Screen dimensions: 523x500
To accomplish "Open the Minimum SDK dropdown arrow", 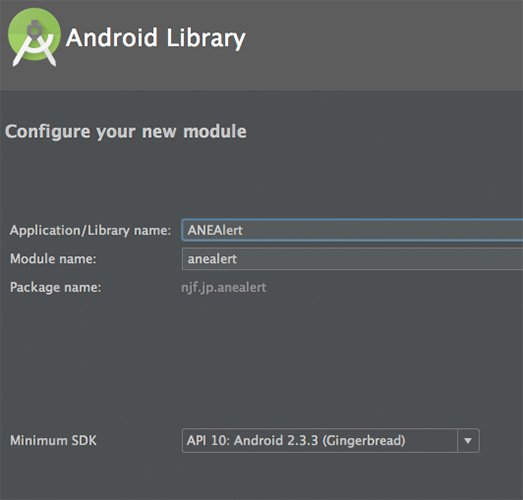I will [x=468, y=441].
